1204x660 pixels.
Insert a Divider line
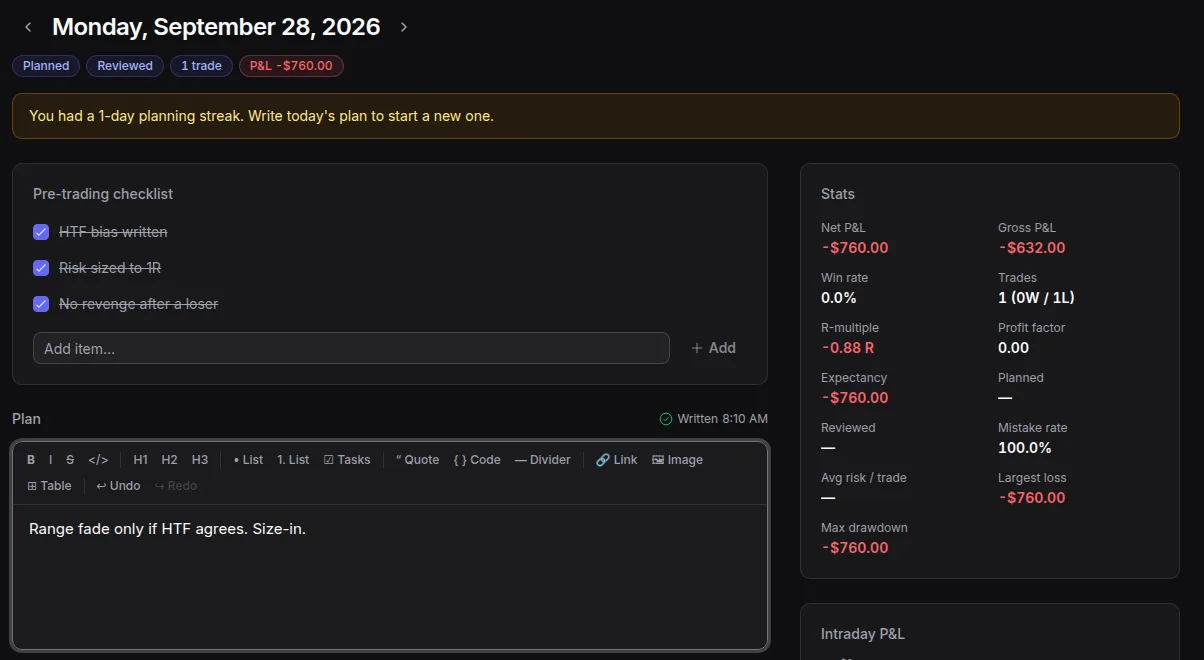[x=543, y=460]
